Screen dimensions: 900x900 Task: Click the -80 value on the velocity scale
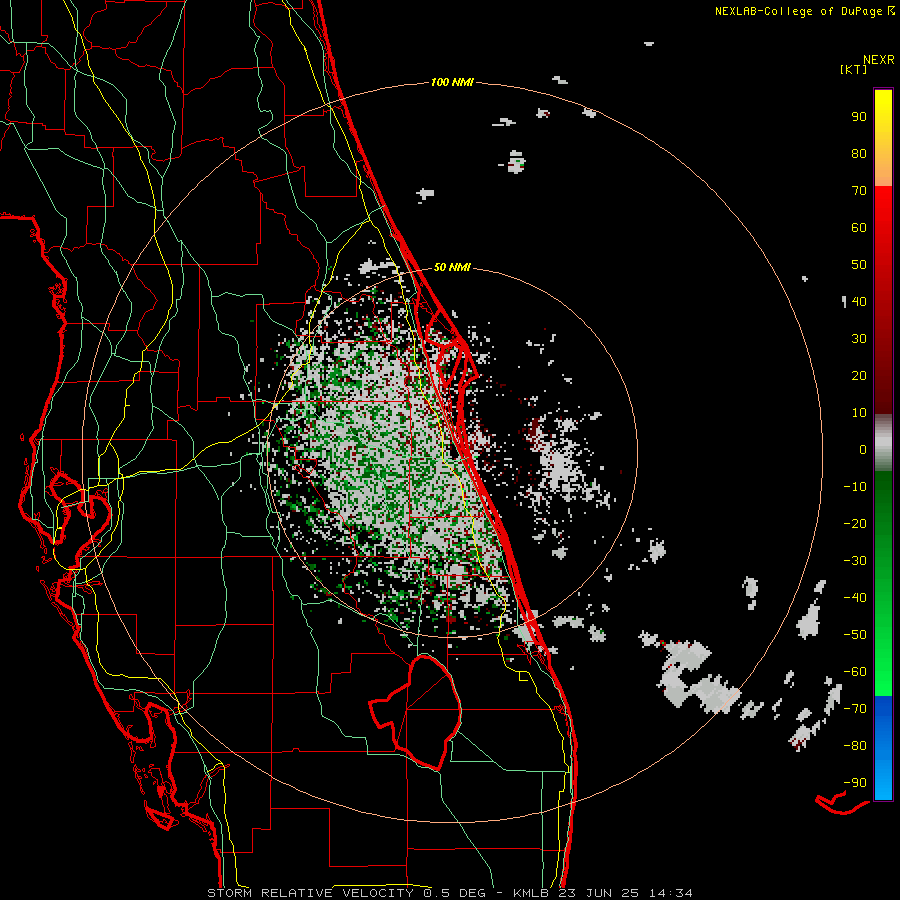pos(855,746)
